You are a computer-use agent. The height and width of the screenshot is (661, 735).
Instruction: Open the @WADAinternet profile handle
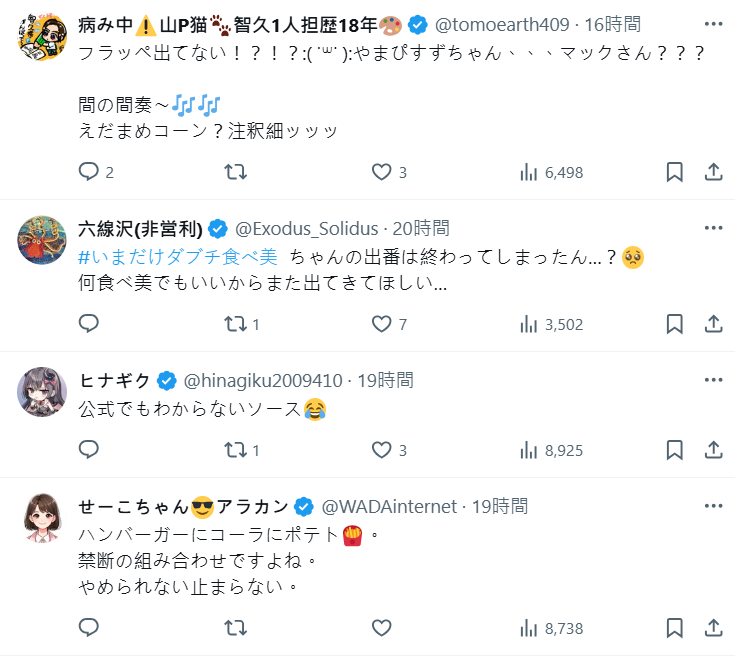(388, 506)
